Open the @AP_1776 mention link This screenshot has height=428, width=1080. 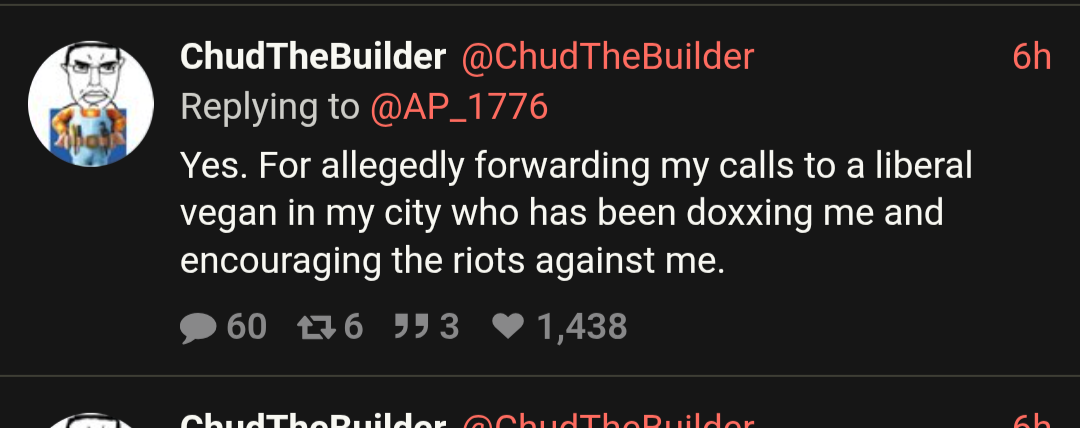(459, 106)
